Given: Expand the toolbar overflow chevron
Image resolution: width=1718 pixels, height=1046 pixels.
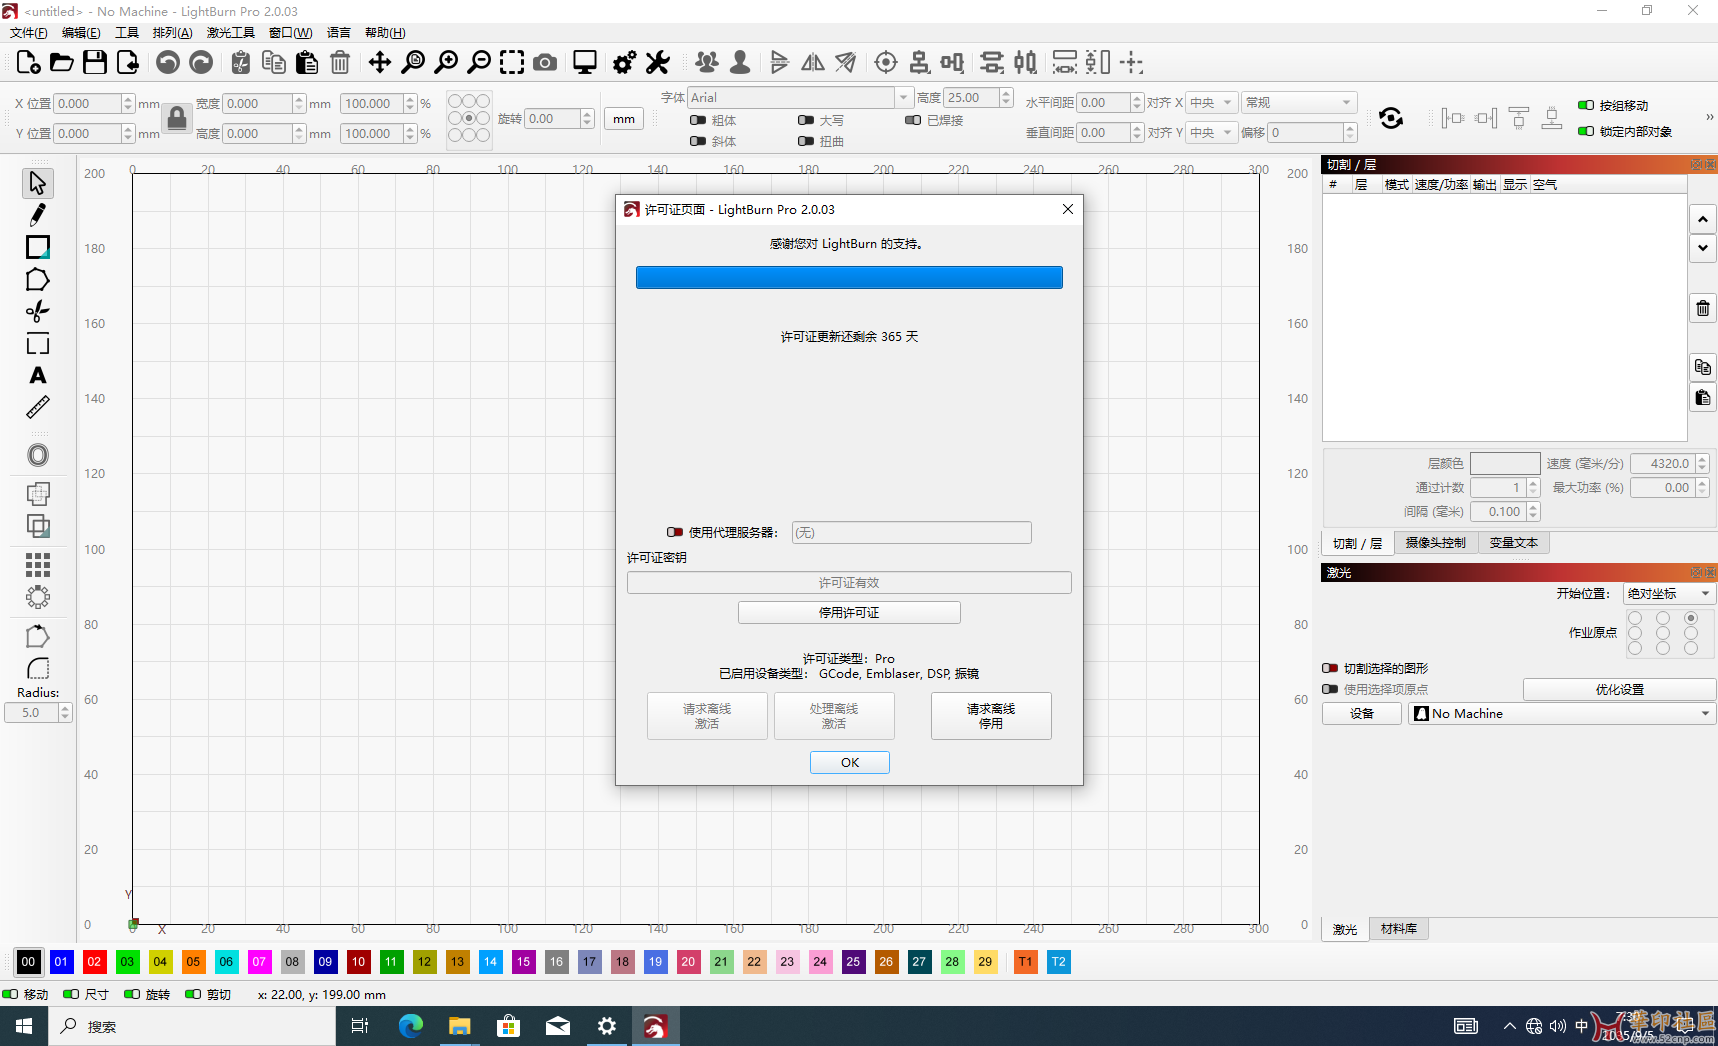Looking at the screenshot, I should point(1709,117).
